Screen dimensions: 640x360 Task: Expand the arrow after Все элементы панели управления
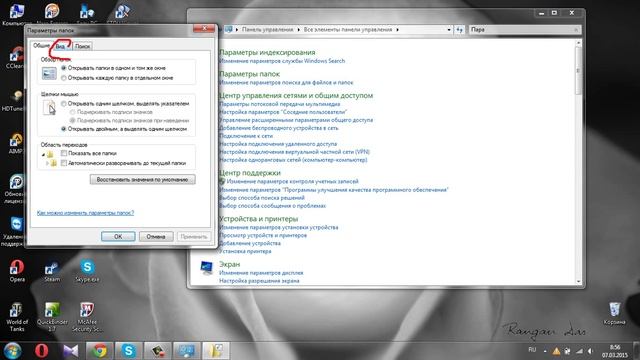(x=397, y=30)
